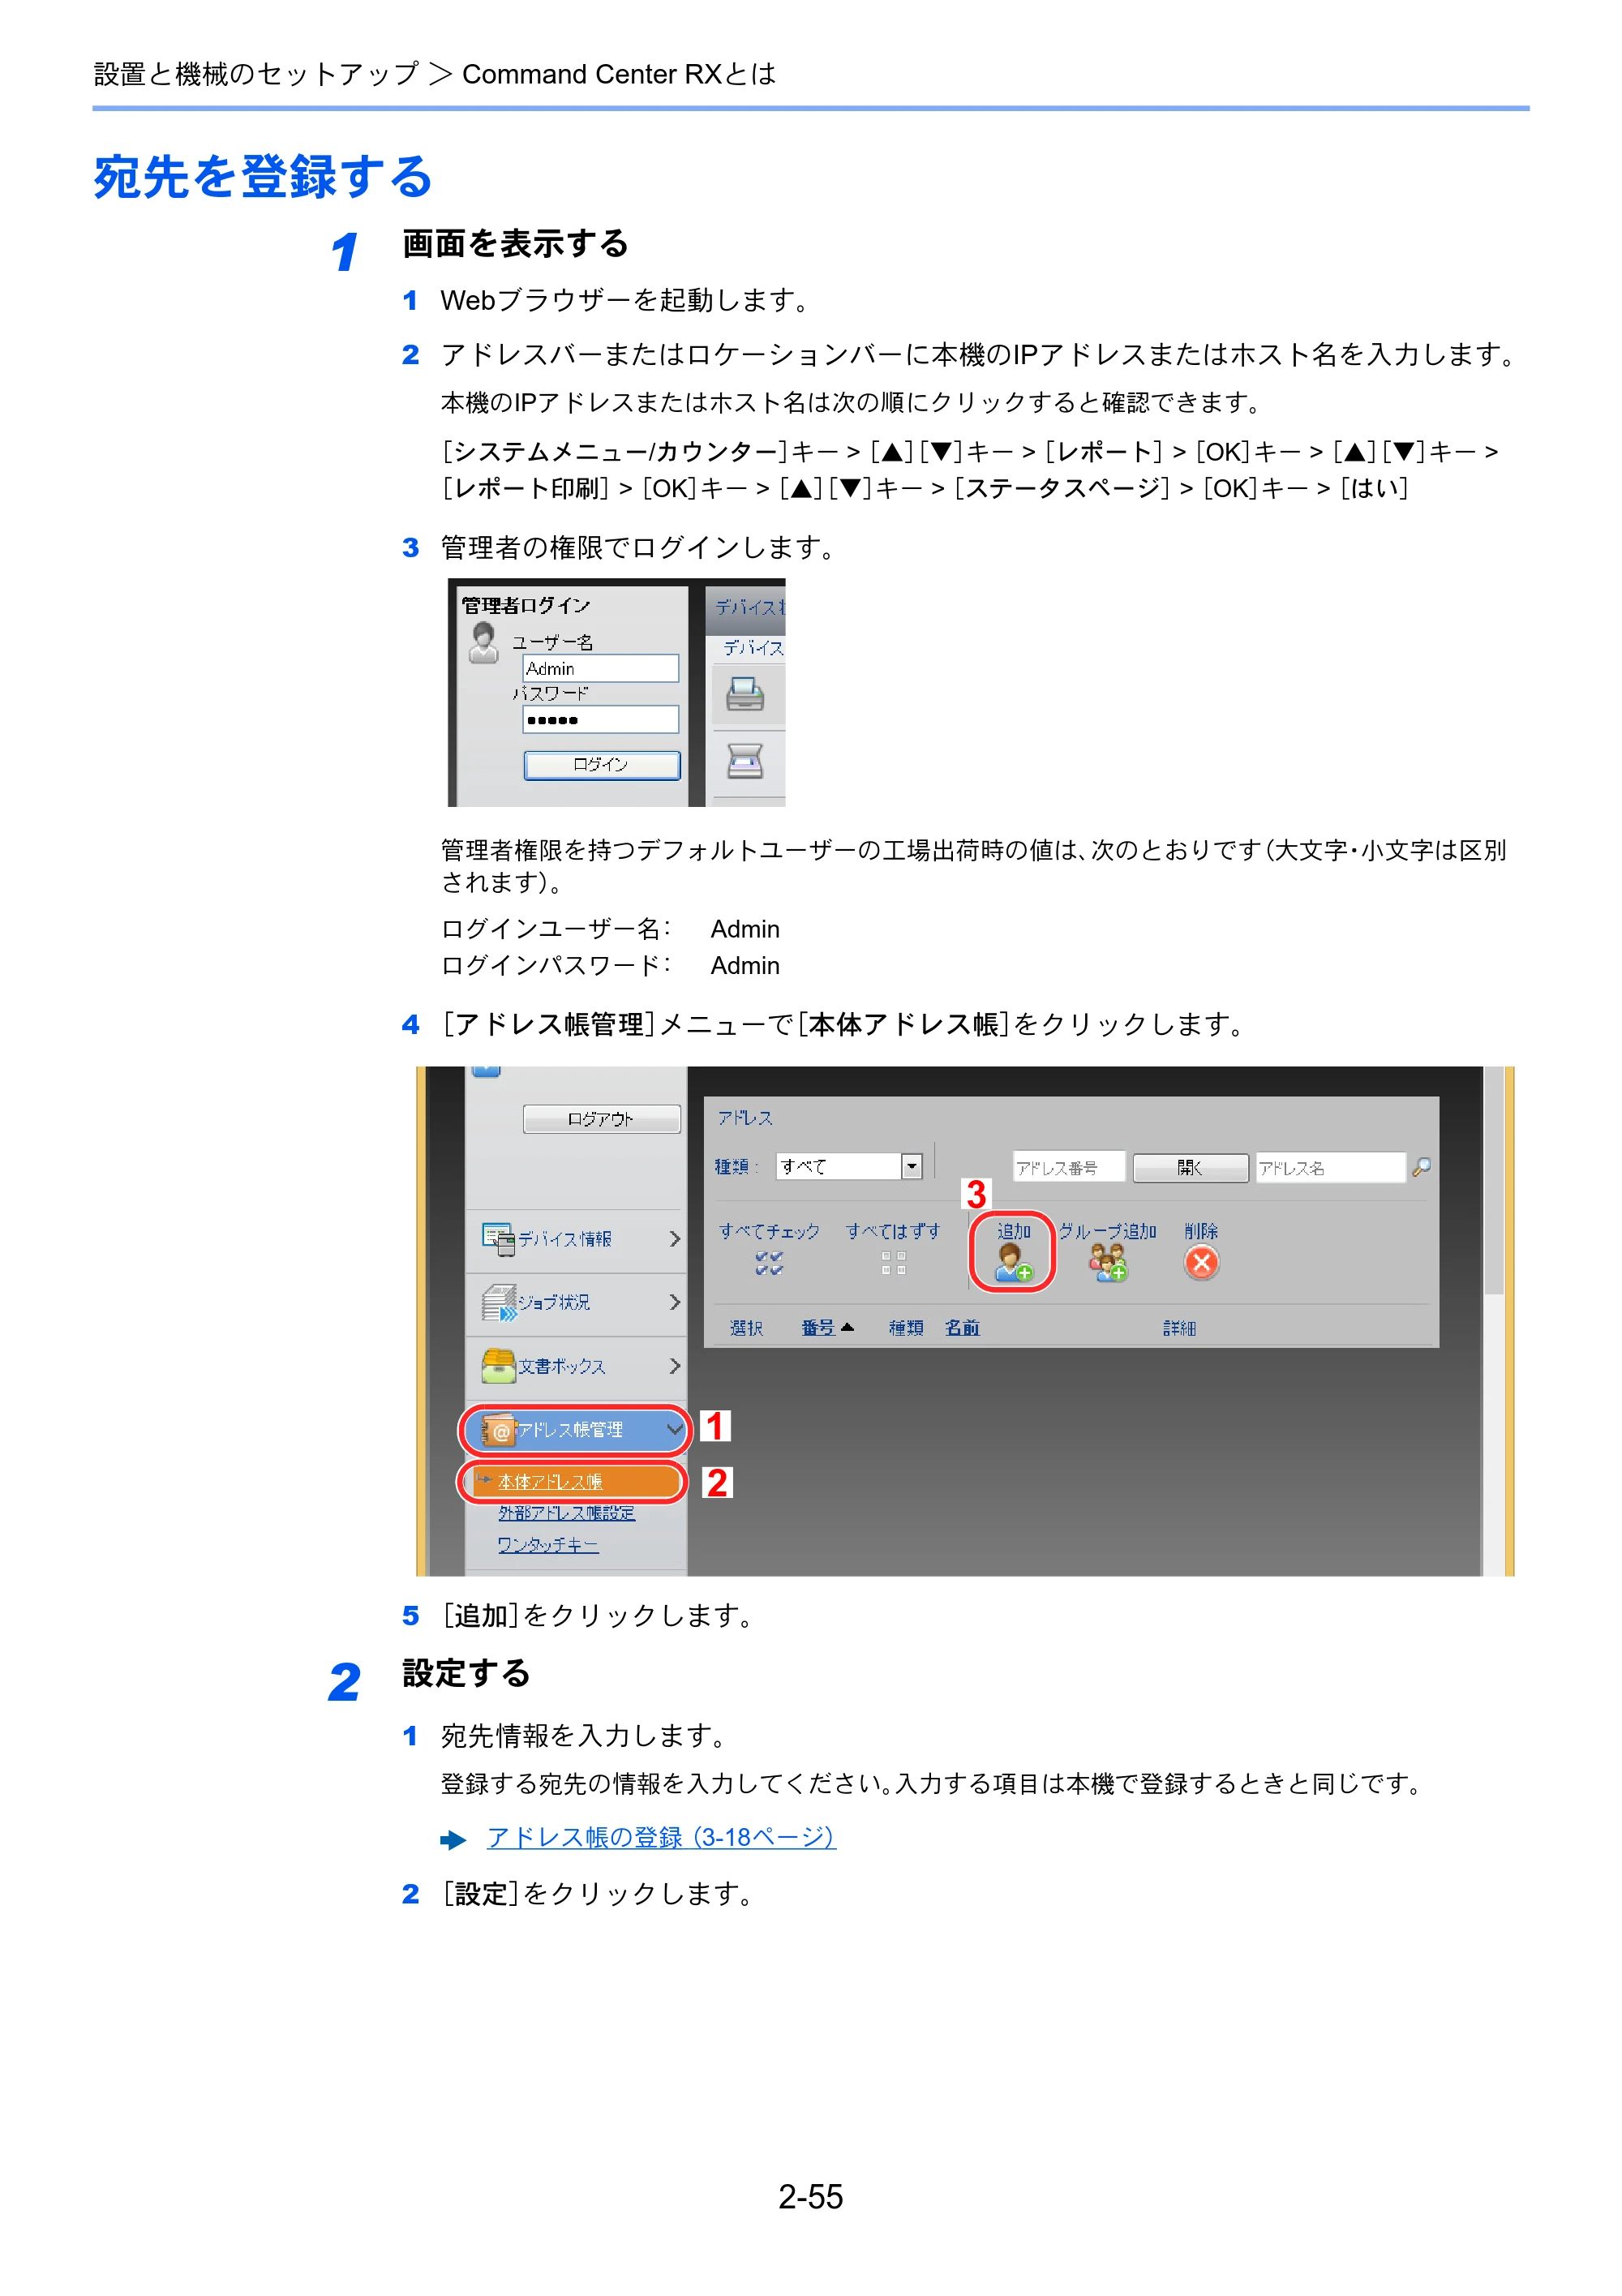The height and width of the screenshot is (2296, 1622).
Task: Click the アドレス番号 input field
Action: [1069, 1167]
